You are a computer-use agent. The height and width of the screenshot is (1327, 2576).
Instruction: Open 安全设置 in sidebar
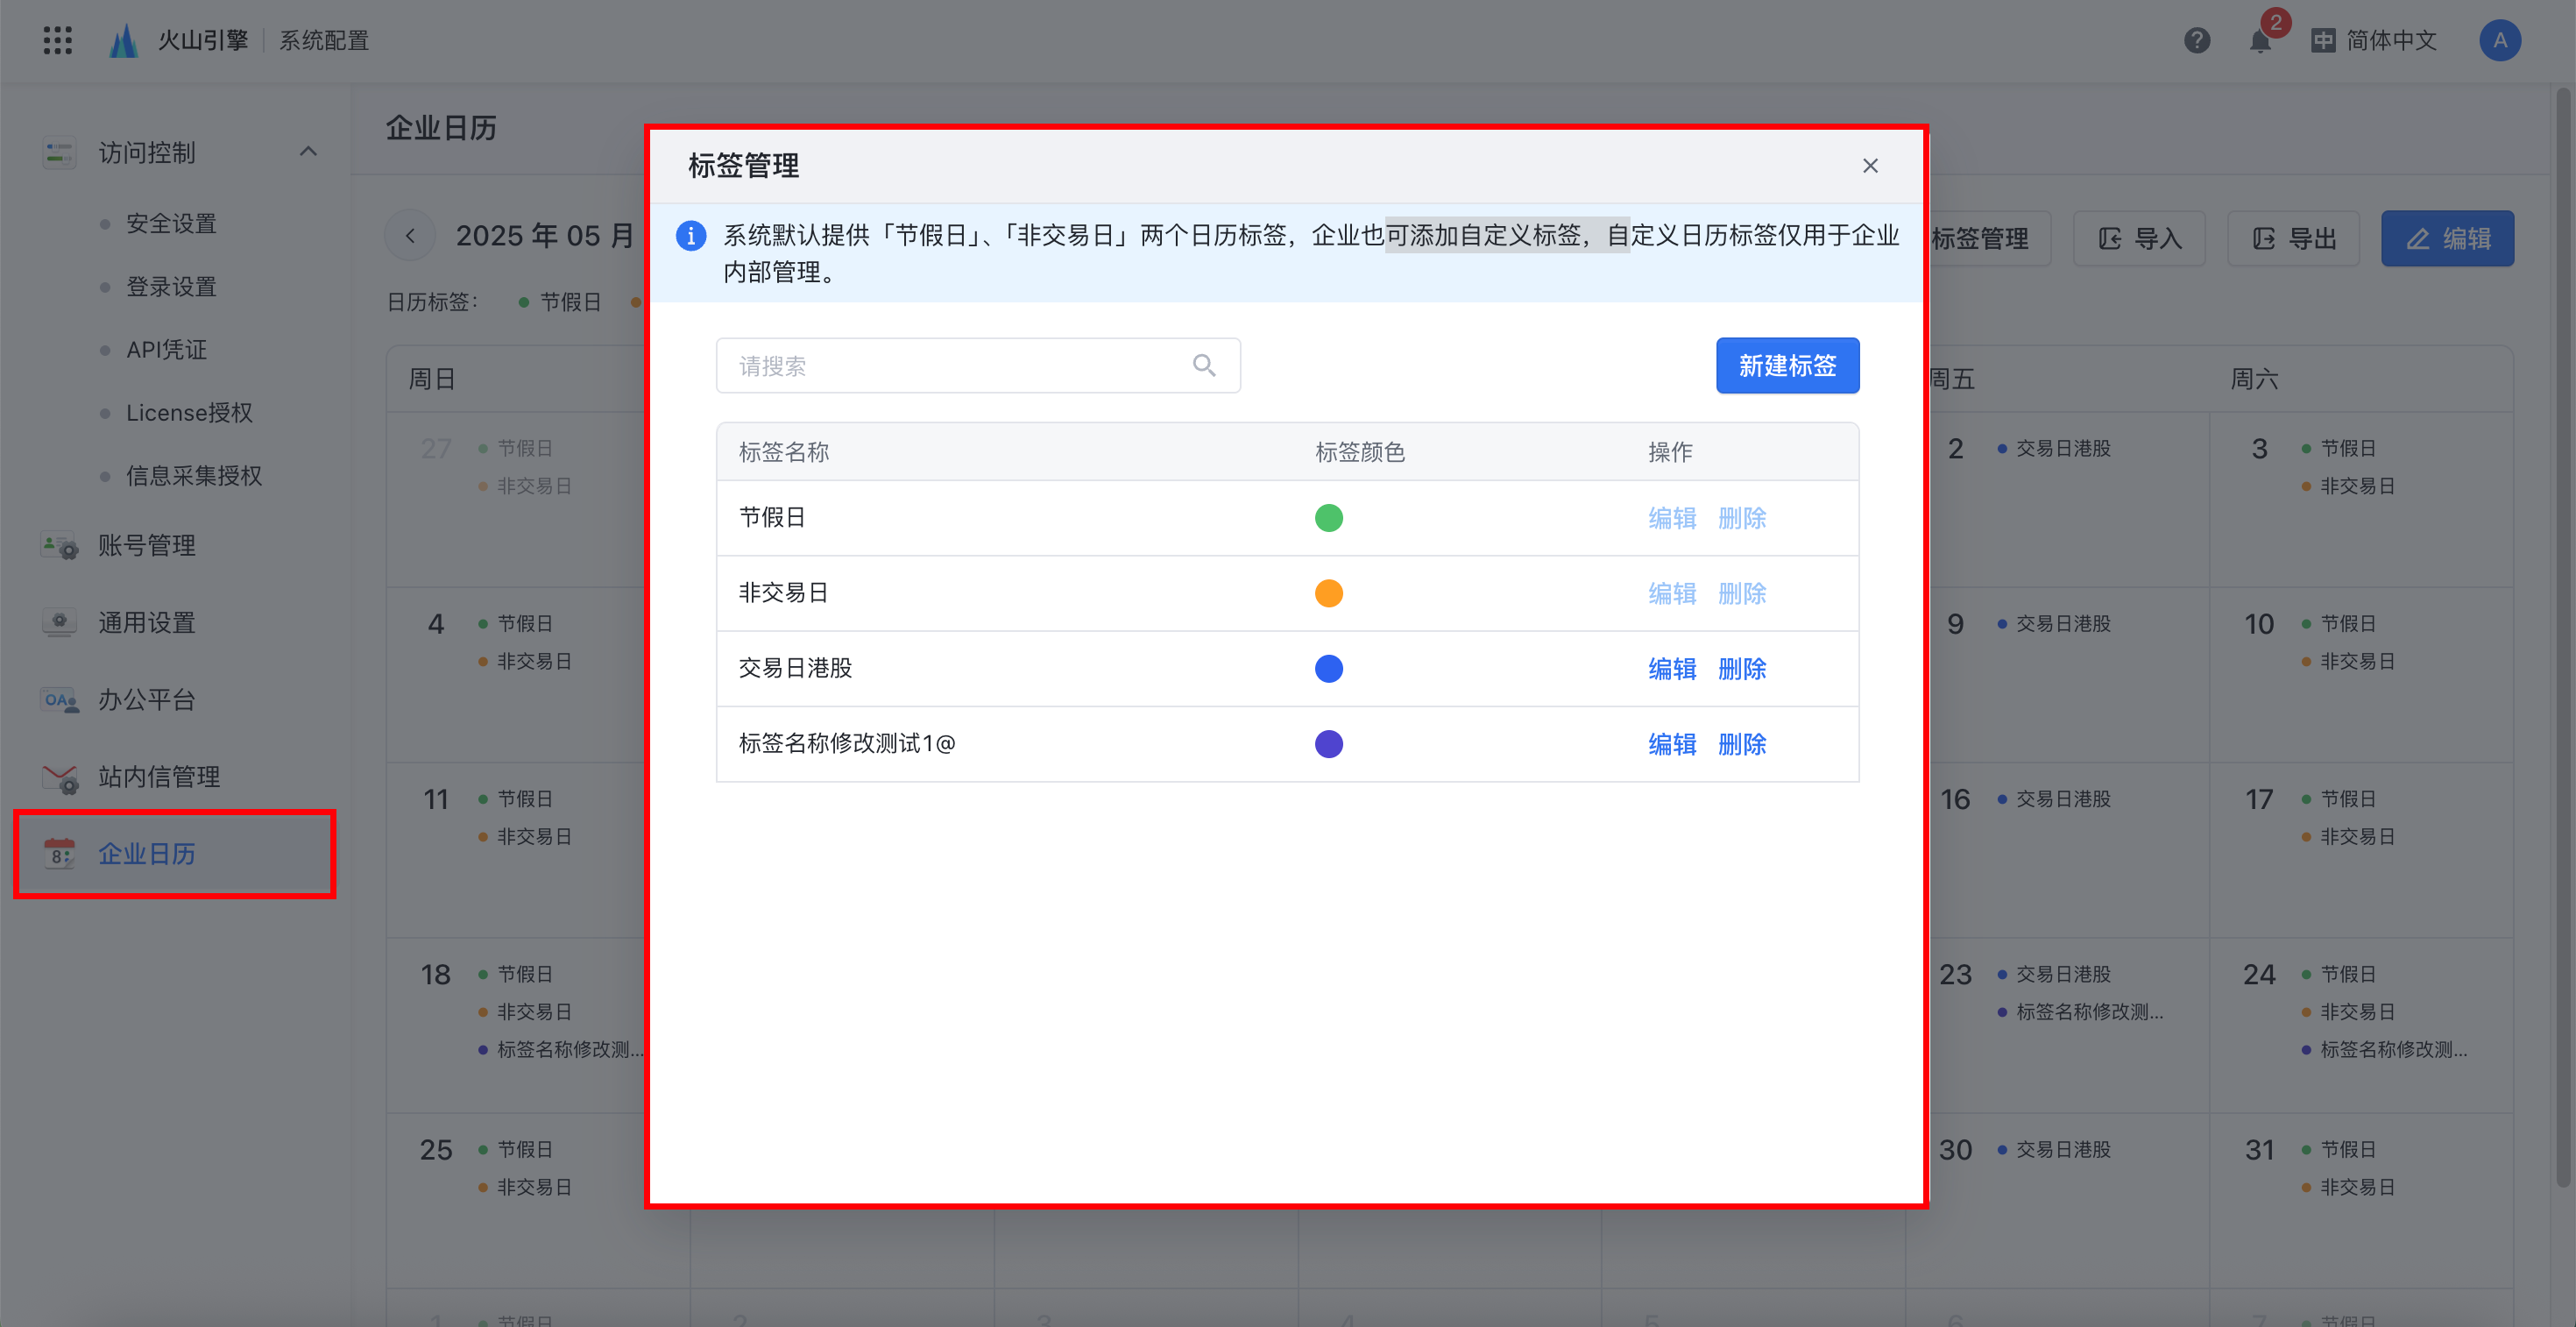point(171,223)
